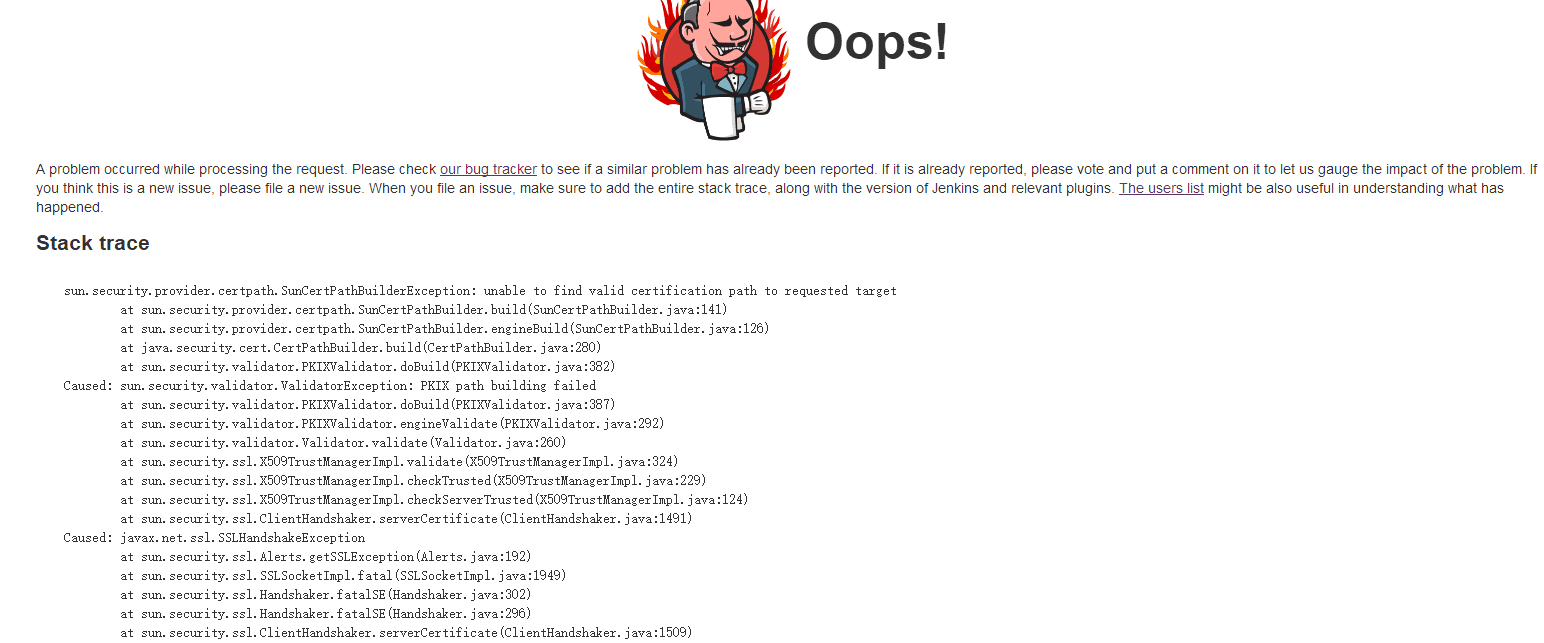Click the 'Caused: javax.net.ssl.SSLHandshakeException' line
Viewport: 1544px width, 643px height.
[x=214, y=538]
